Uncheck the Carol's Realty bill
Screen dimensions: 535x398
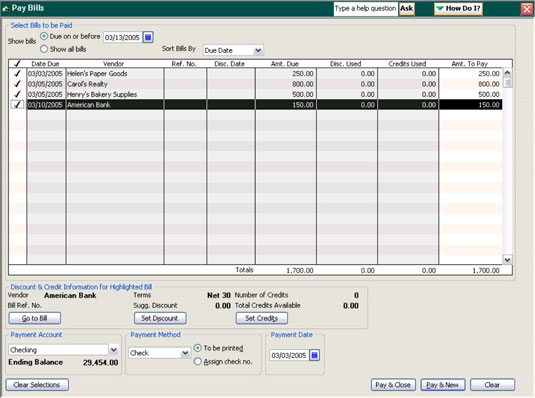tap(17, 84)
